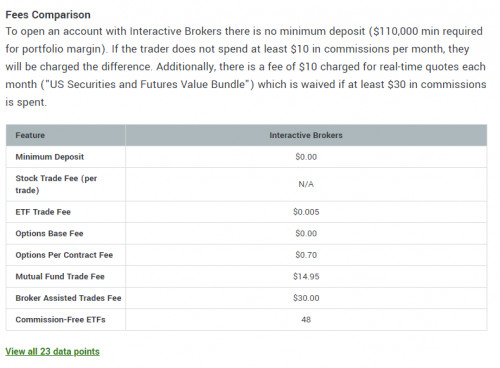Click the Stock Trade Fee row label
This screenshot has height=368, width=500.
coord(56,184)
